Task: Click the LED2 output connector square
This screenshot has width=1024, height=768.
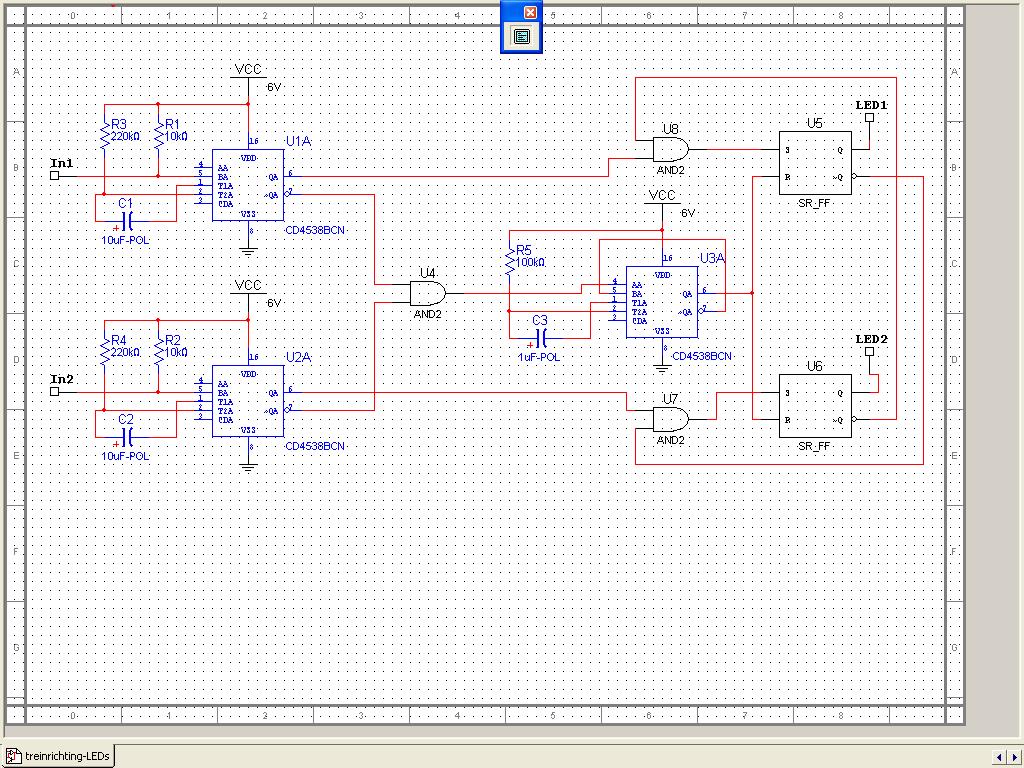Action: pos(869,352)
